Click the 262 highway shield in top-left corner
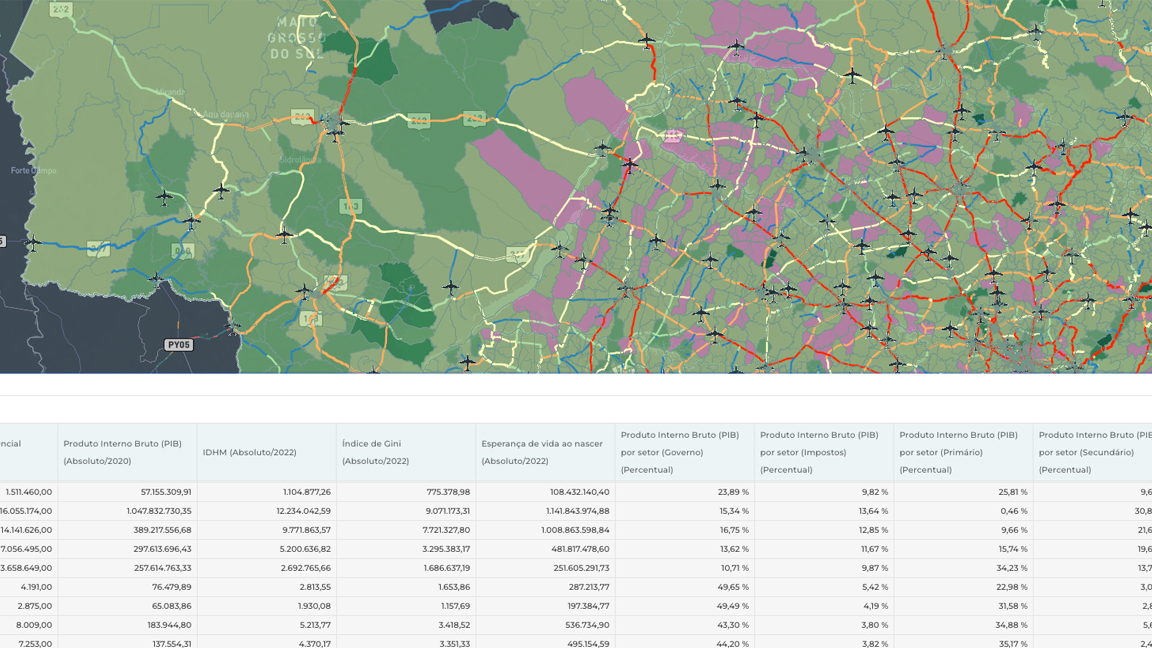 (61, 9)
